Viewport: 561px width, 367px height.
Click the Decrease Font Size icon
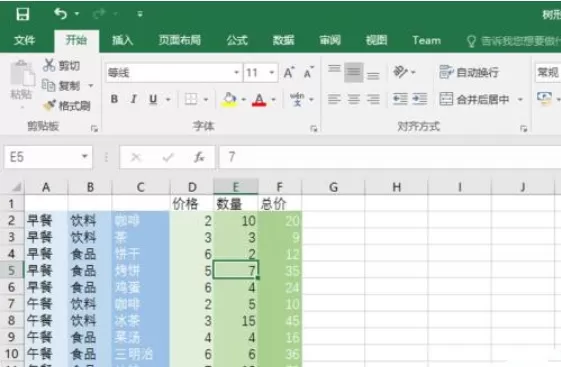click(309, 73)
